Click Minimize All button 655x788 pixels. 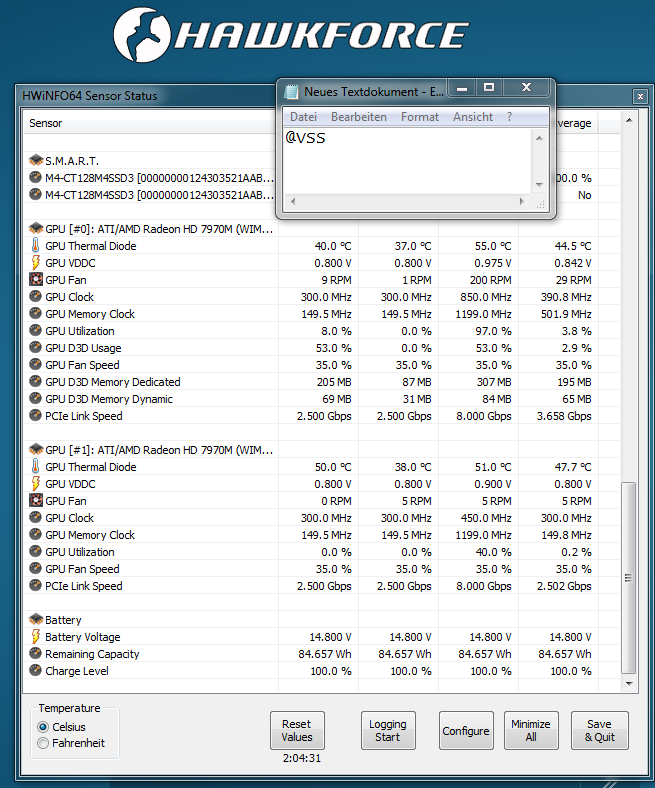click(531, 731)
